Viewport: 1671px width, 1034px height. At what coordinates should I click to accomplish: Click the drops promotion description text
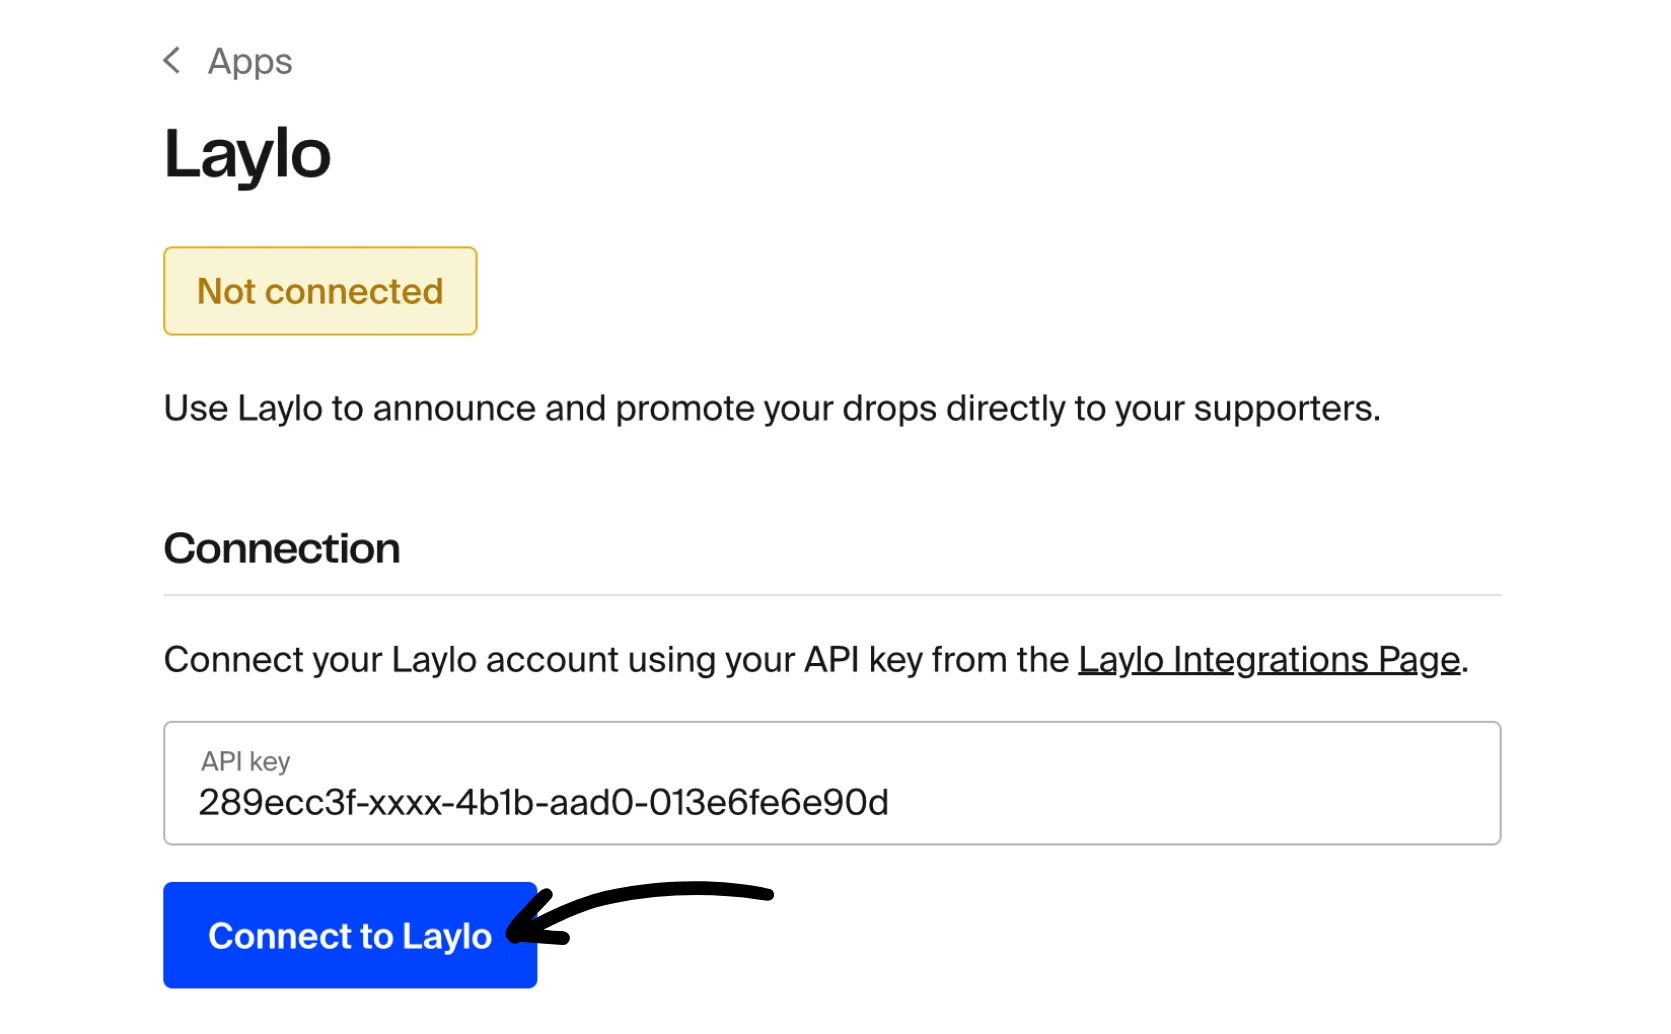click(772, 408)
